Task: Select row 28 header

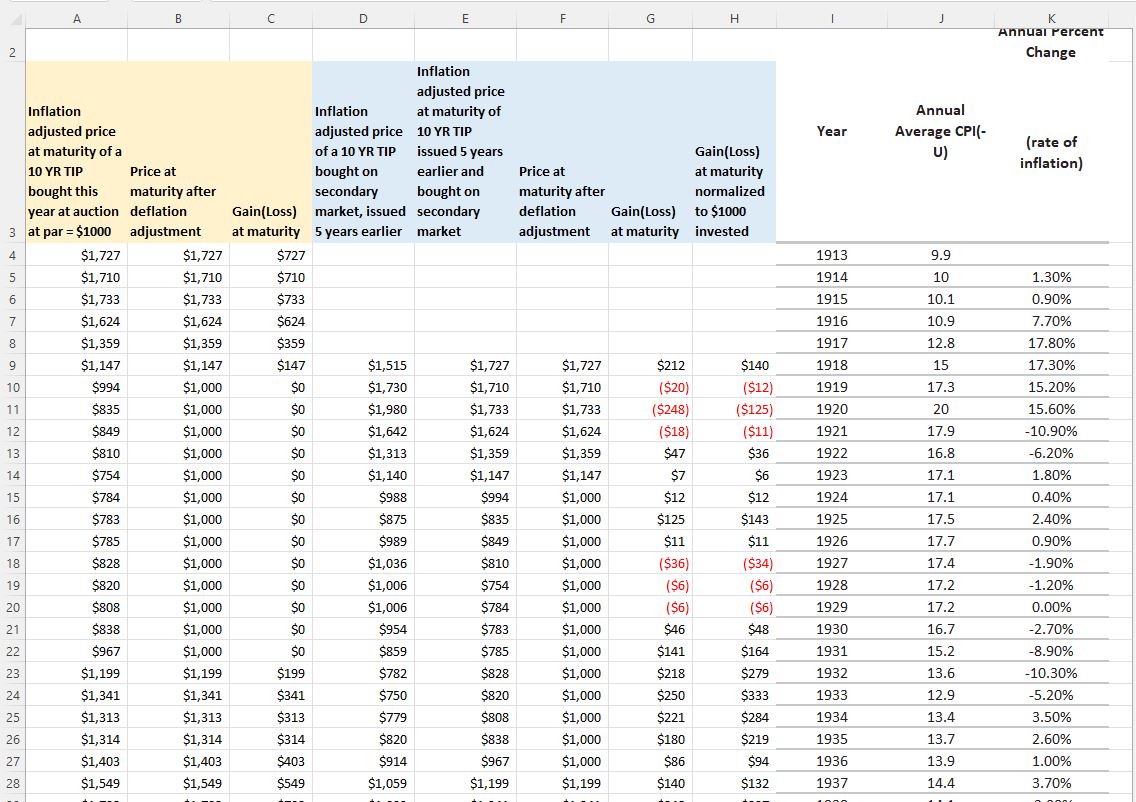Action: [12, 784]
